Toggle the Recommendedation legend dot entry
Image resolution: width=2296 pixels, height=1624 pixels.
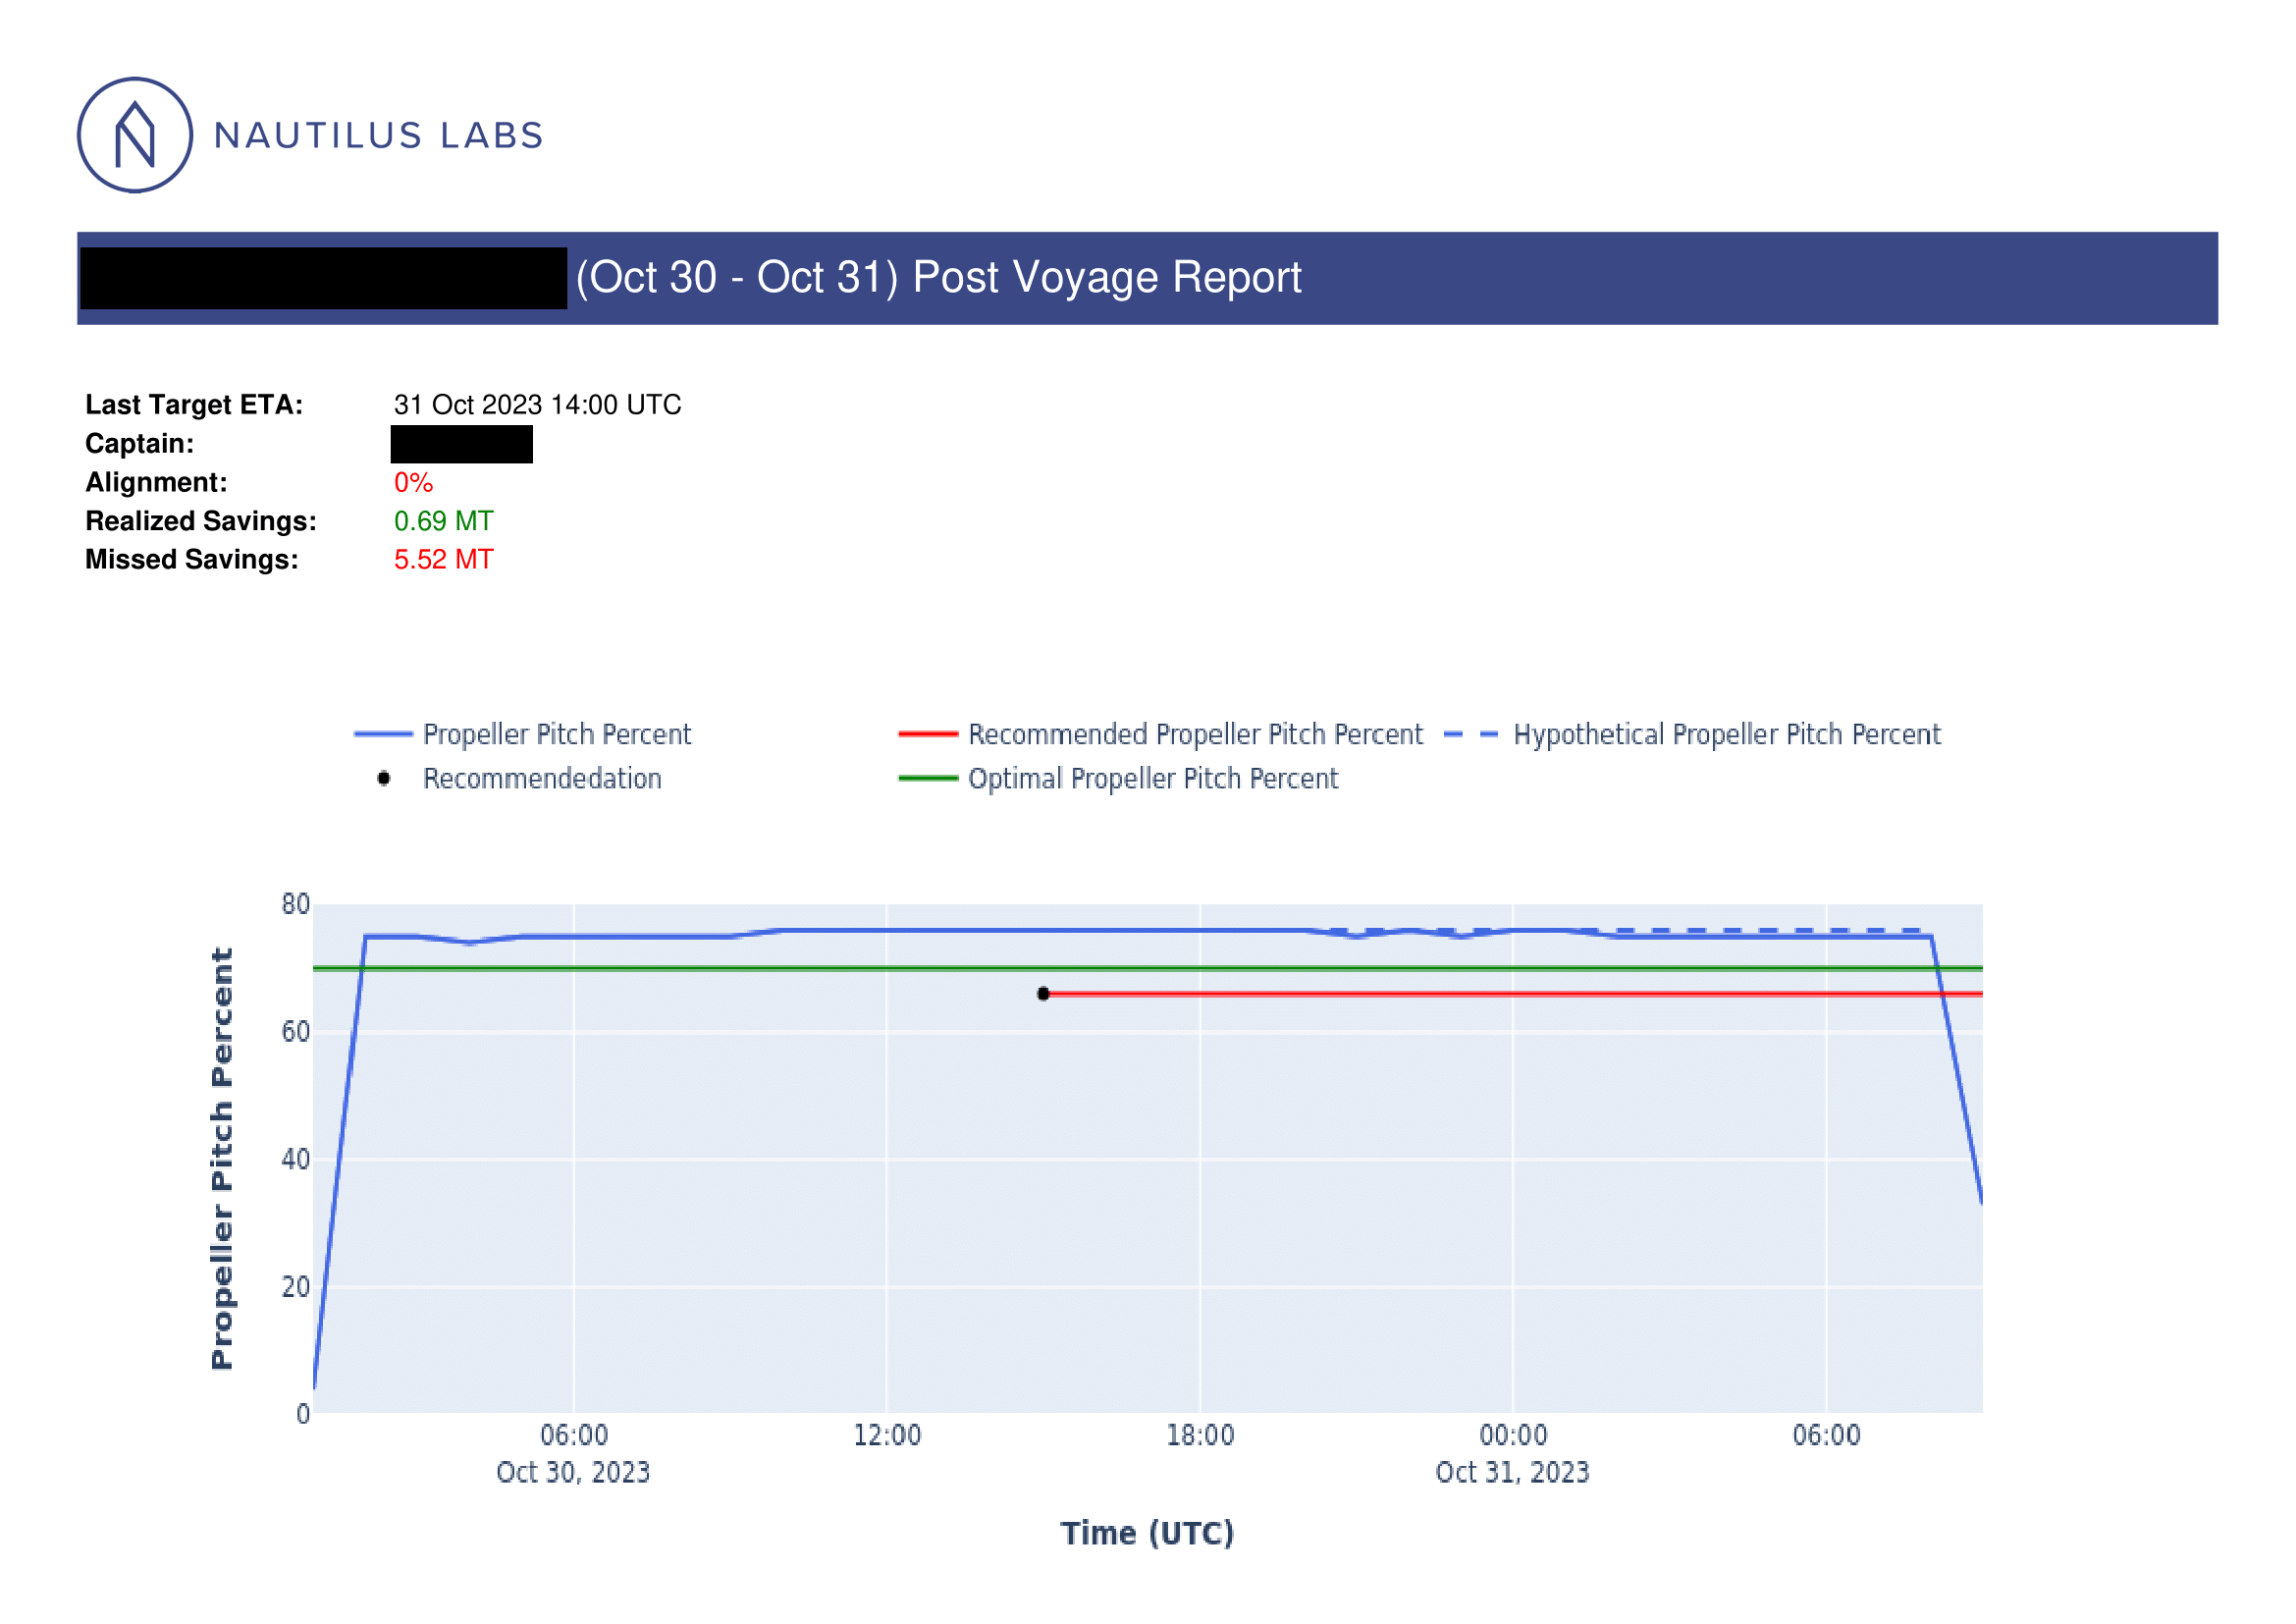coord(541,778)
